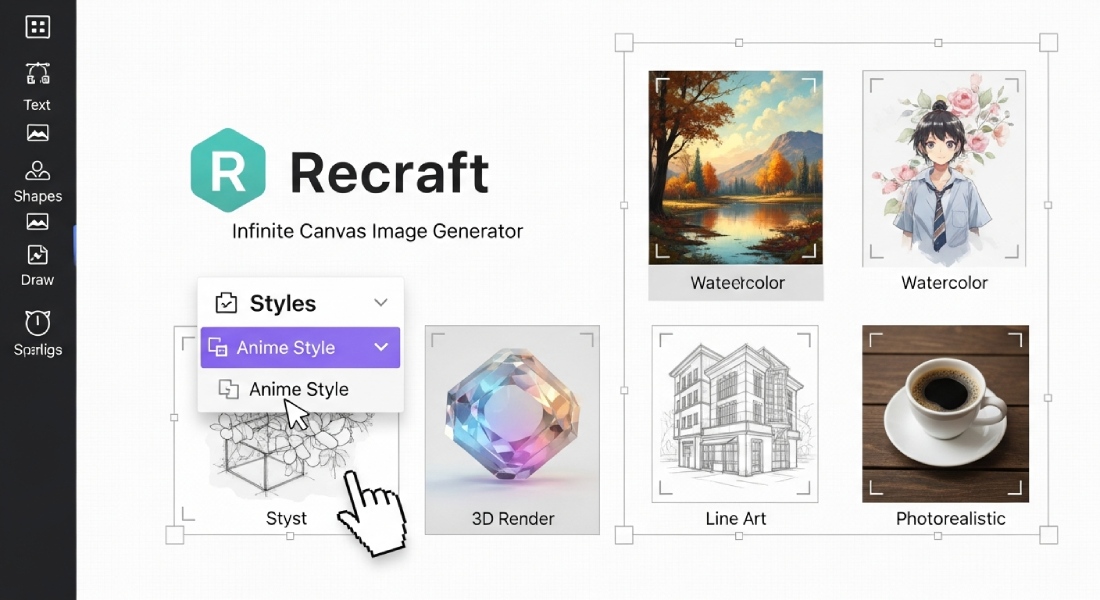Screen dimensions: 1100x600
Task: Select the Draw tool icon
Action: point(37,255)
